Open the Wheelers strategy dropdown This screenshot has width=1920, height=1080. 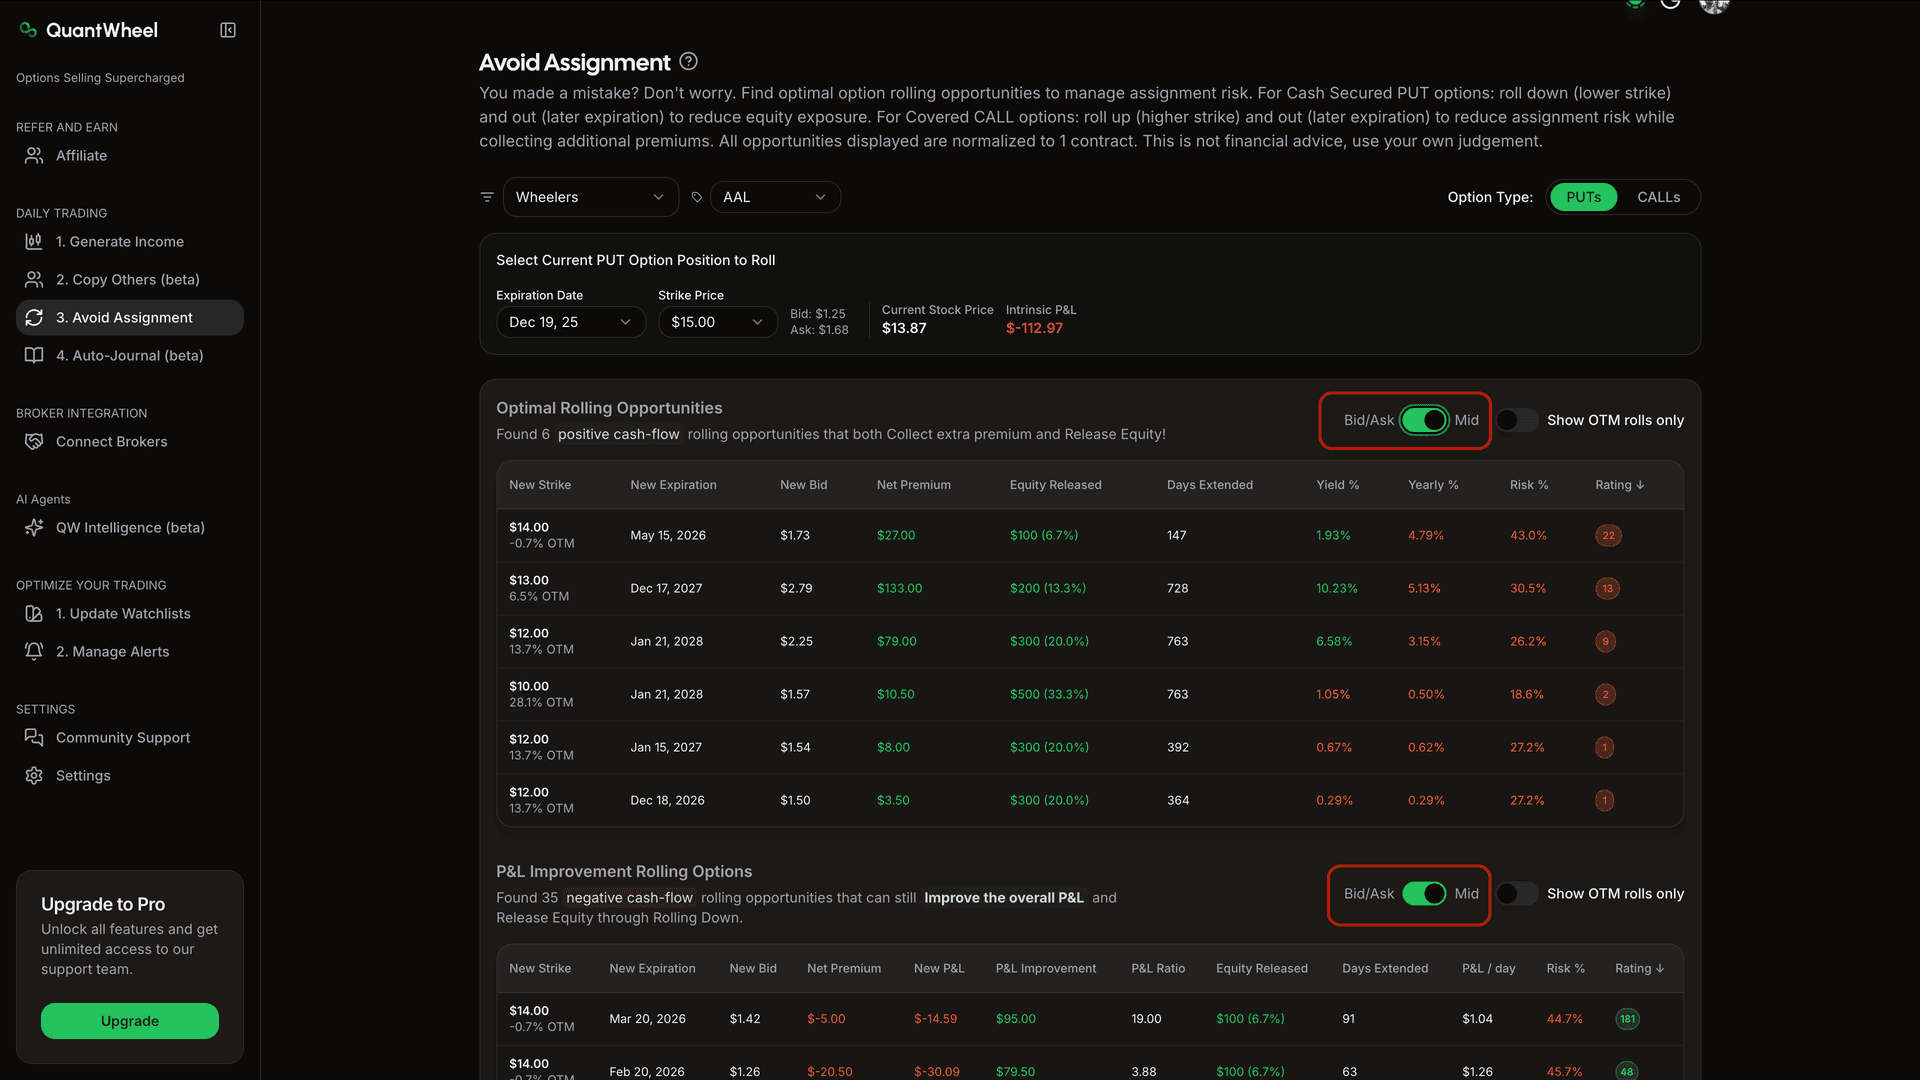[x=590, y=197]
